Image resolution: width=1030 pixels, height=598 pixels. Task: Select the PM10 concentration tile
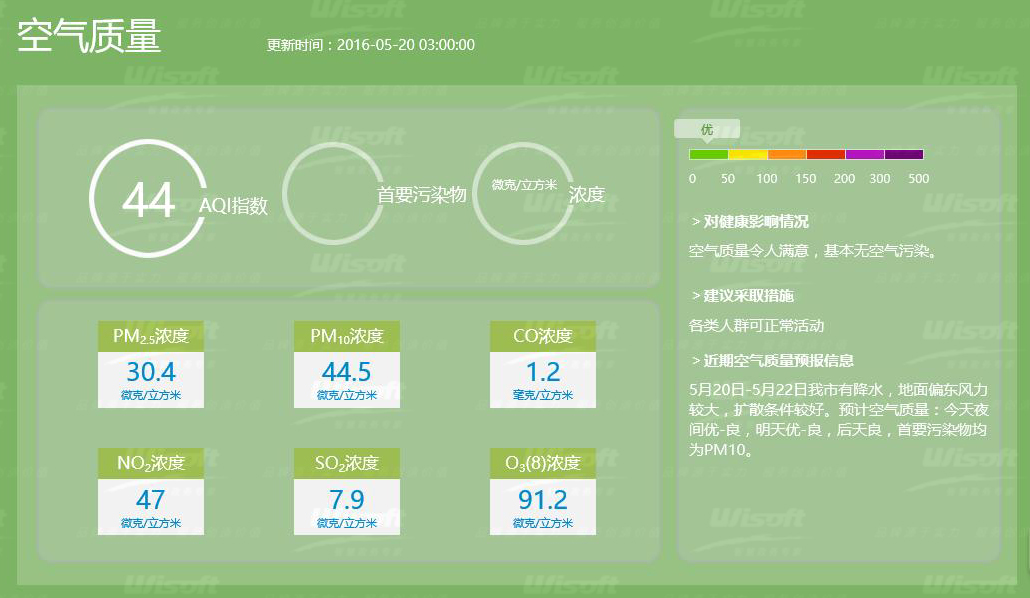[x=347, y=365]
